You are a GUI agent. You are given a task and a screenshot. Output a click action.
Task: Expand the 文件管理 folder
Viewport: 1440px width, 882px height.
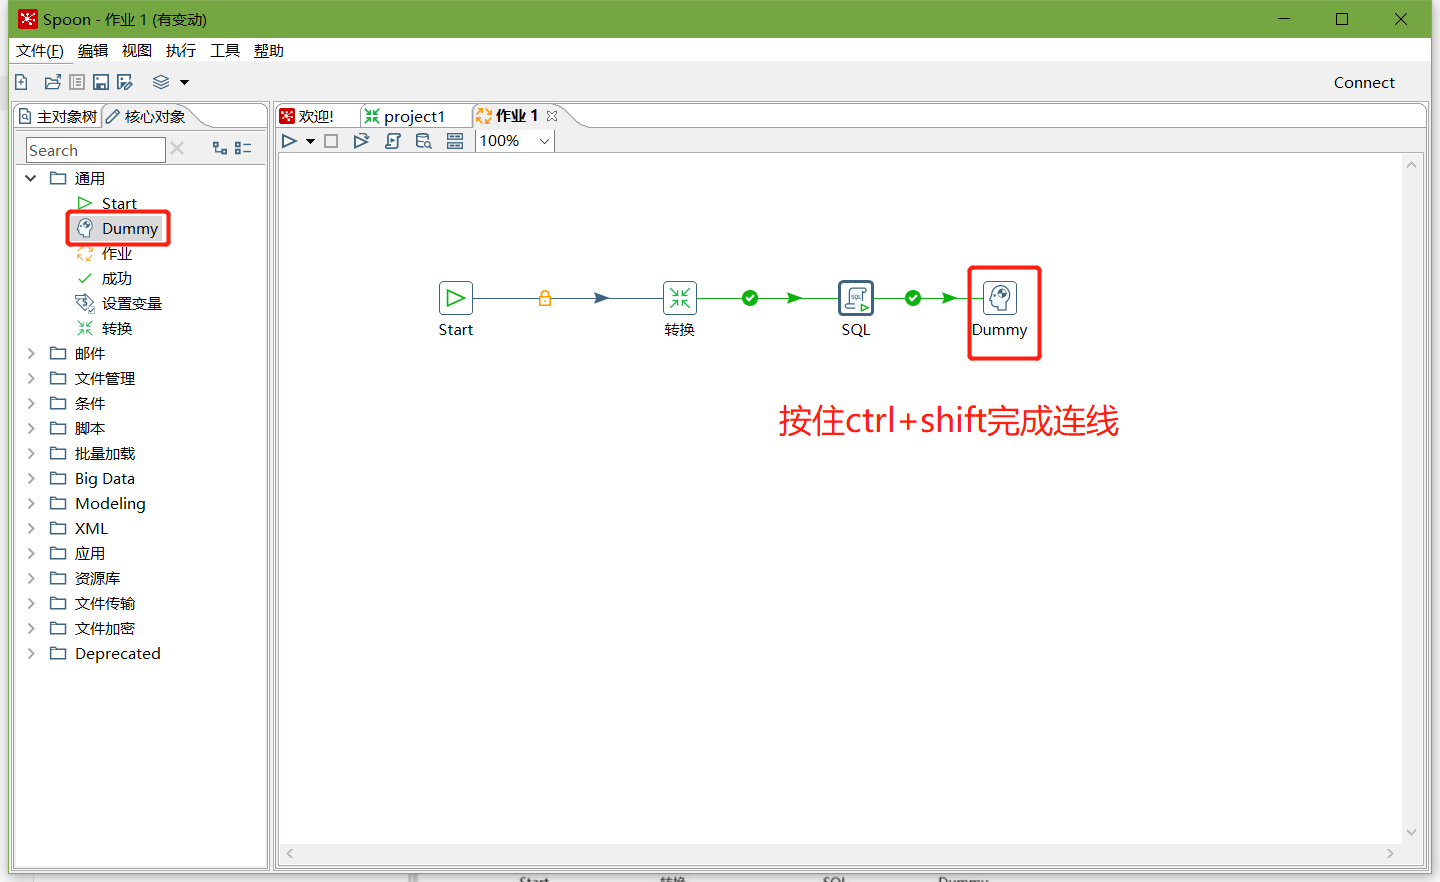31,378
